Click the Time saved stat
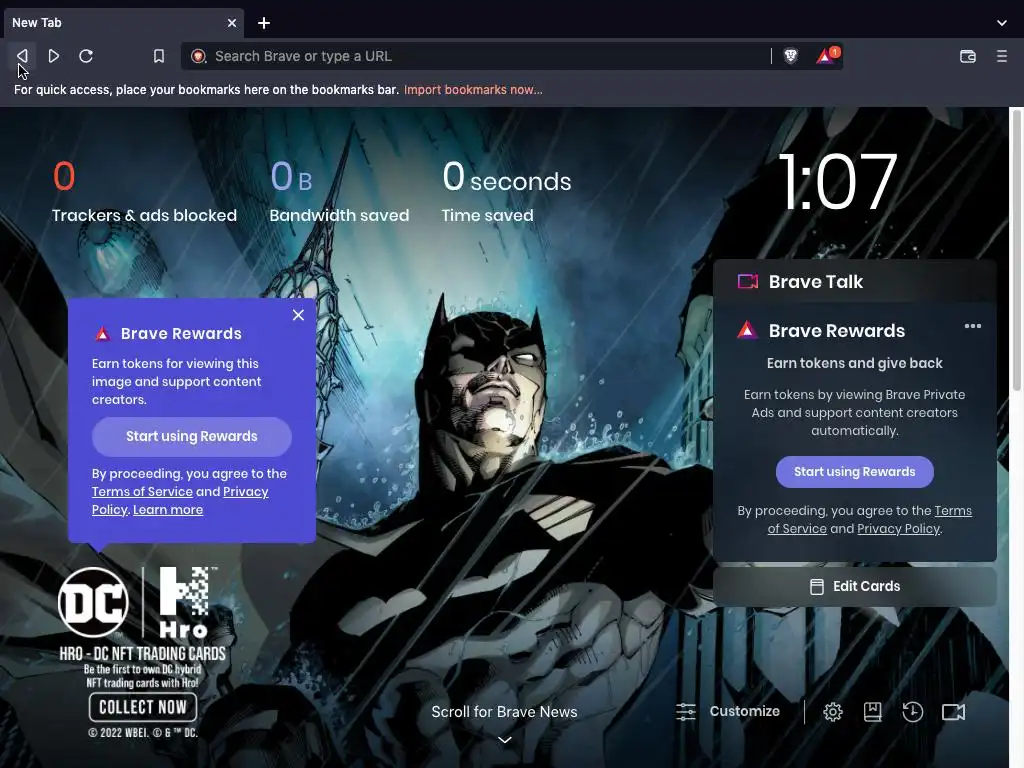1024x768 pixels. pyautogui.click(x=506, y=193)
